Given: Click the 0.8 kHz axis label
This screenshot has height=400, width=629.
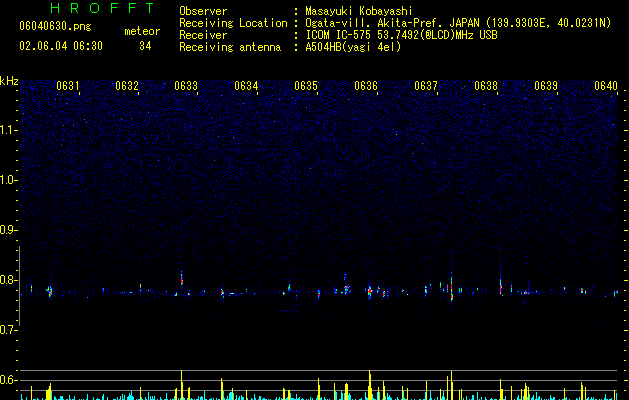Looking at the screenshot, I should pyautogui.click(x=9, y=280).
